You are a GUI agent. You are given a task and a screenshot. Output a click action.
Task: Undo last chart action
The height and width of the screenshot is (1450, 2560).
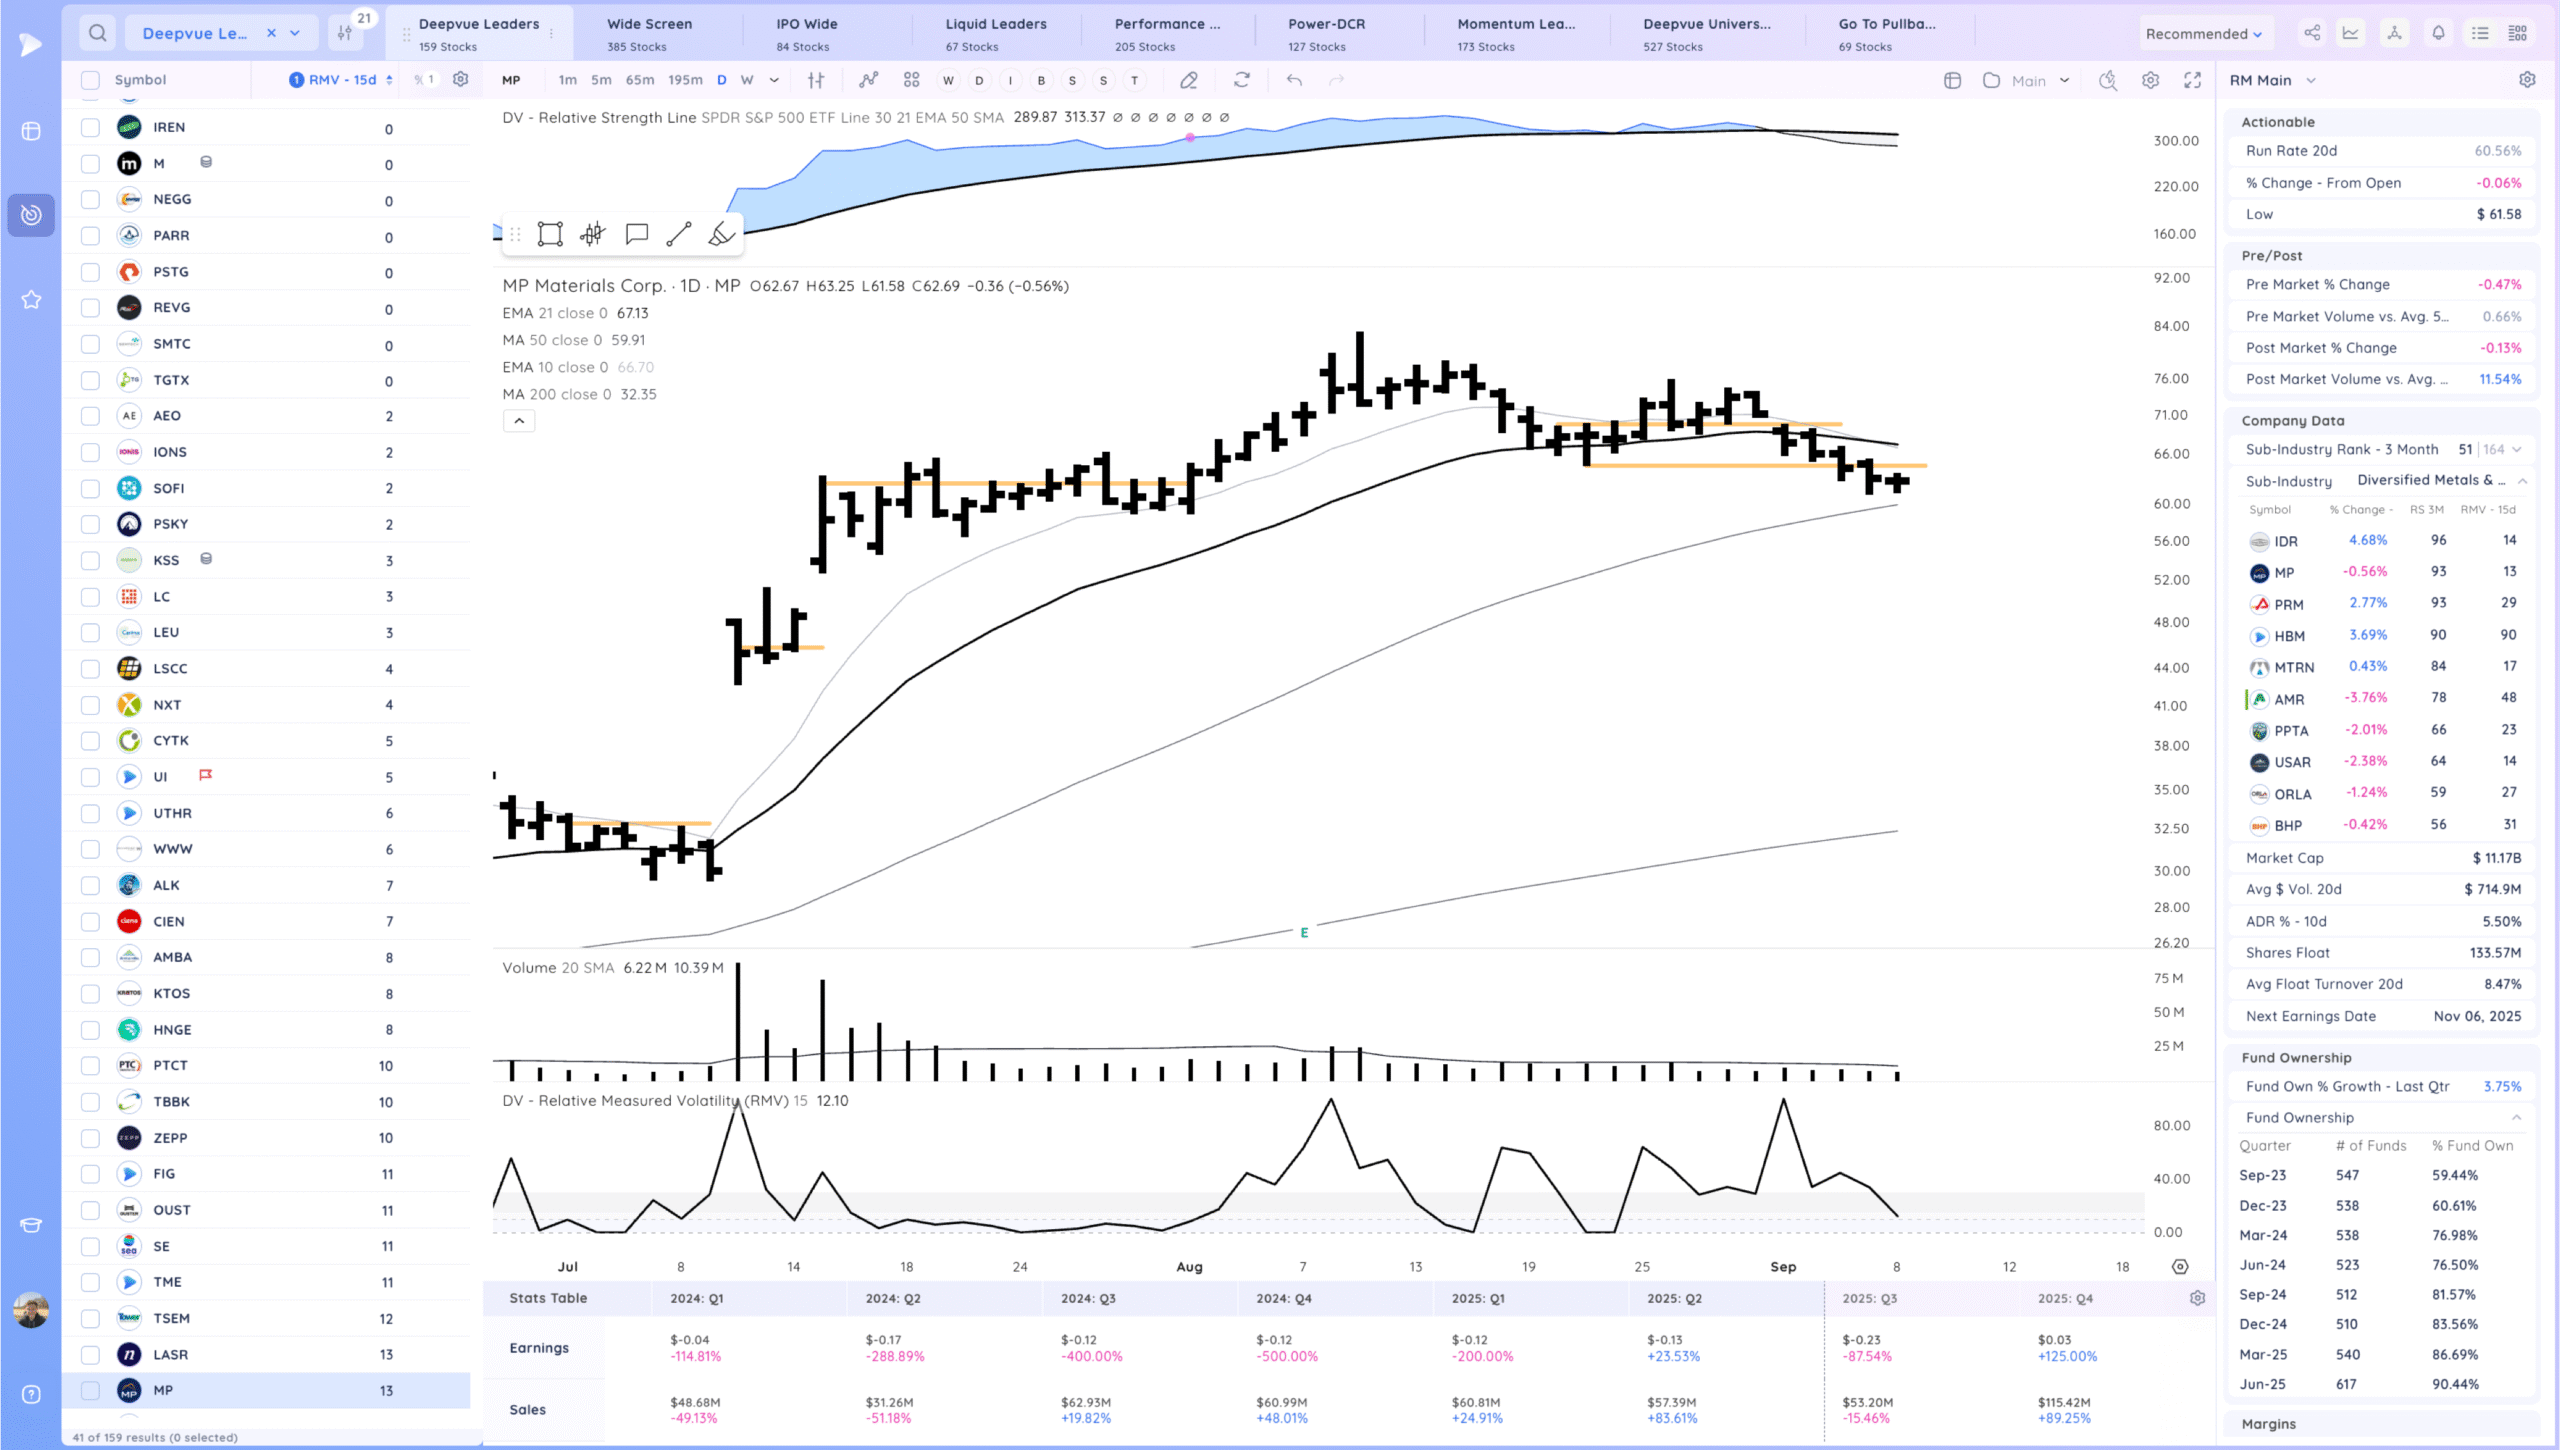pos(1294,80)
